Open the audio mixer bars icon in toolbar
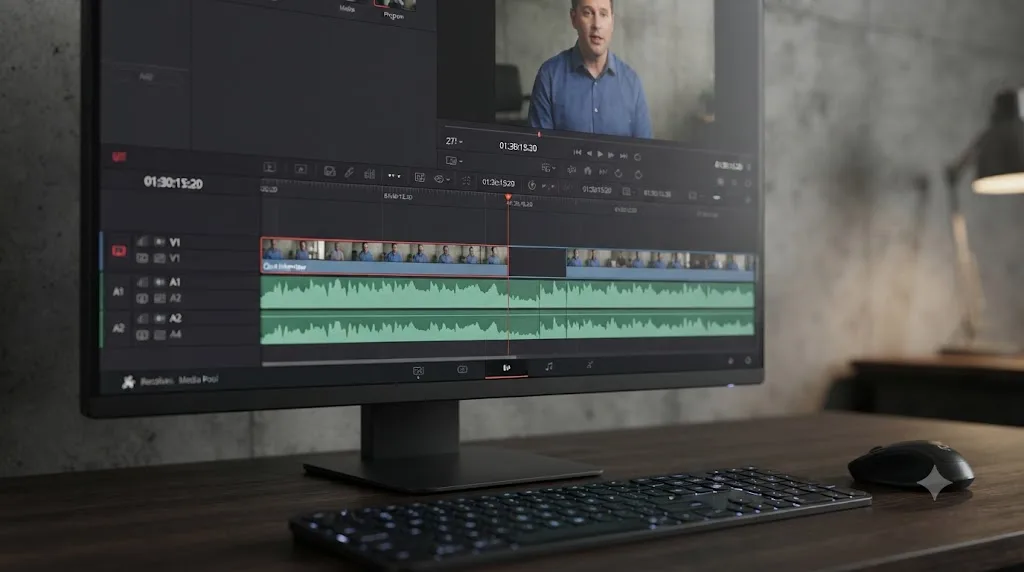 [370, 174]
